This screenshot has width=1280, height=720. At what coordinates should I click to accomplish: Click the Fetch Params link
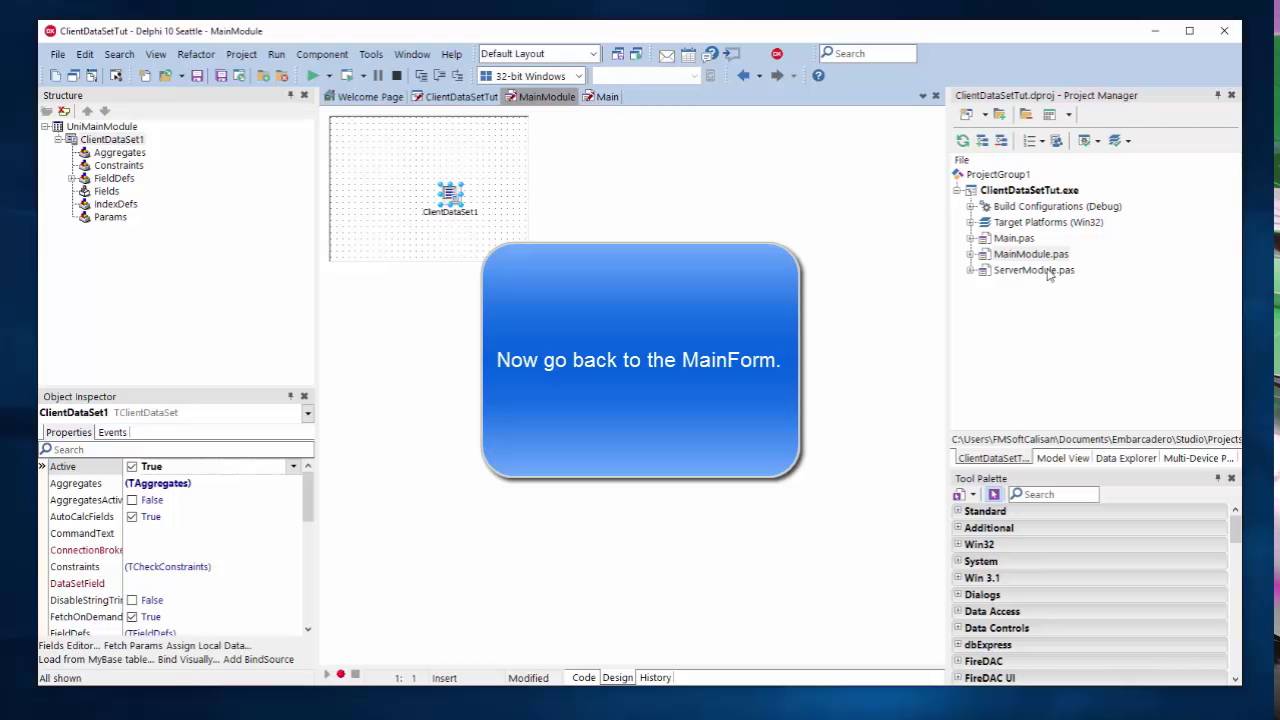pyautogui.click(x=133, y=646)
